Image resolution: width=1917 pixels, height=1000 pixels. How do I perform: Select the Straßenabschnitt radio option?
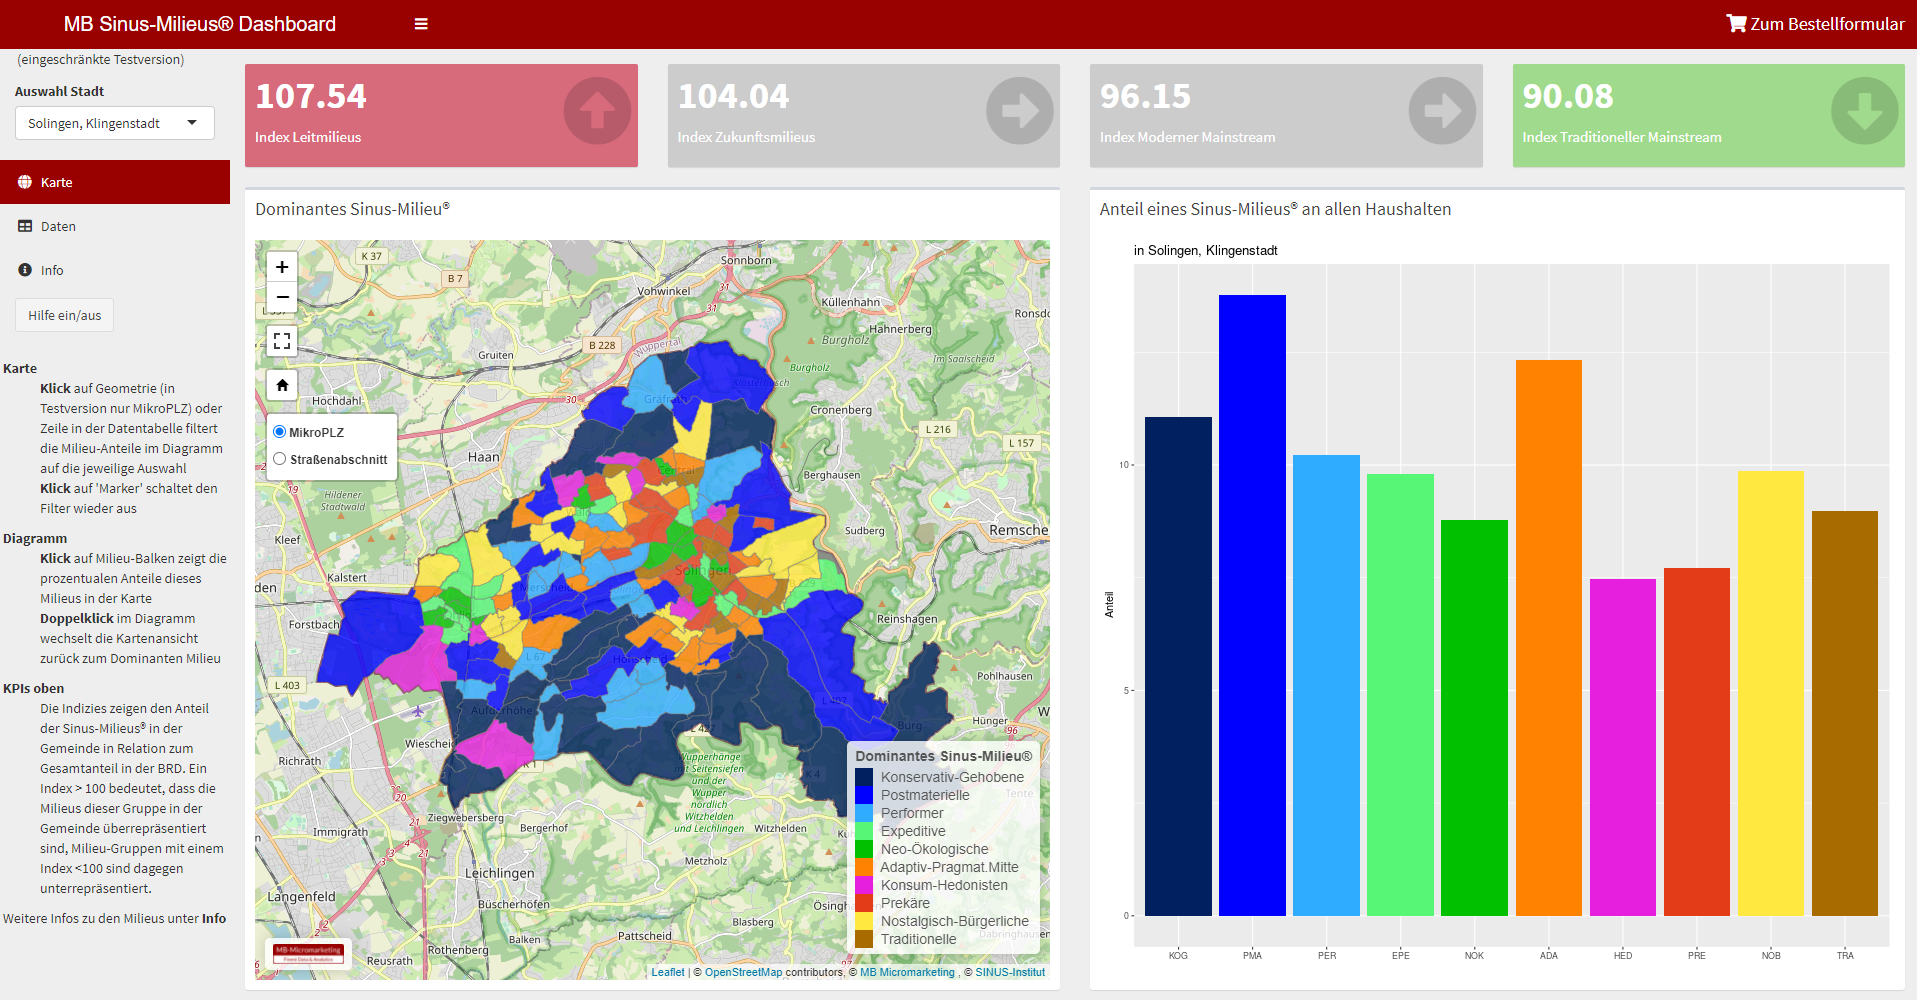[280, 459]
